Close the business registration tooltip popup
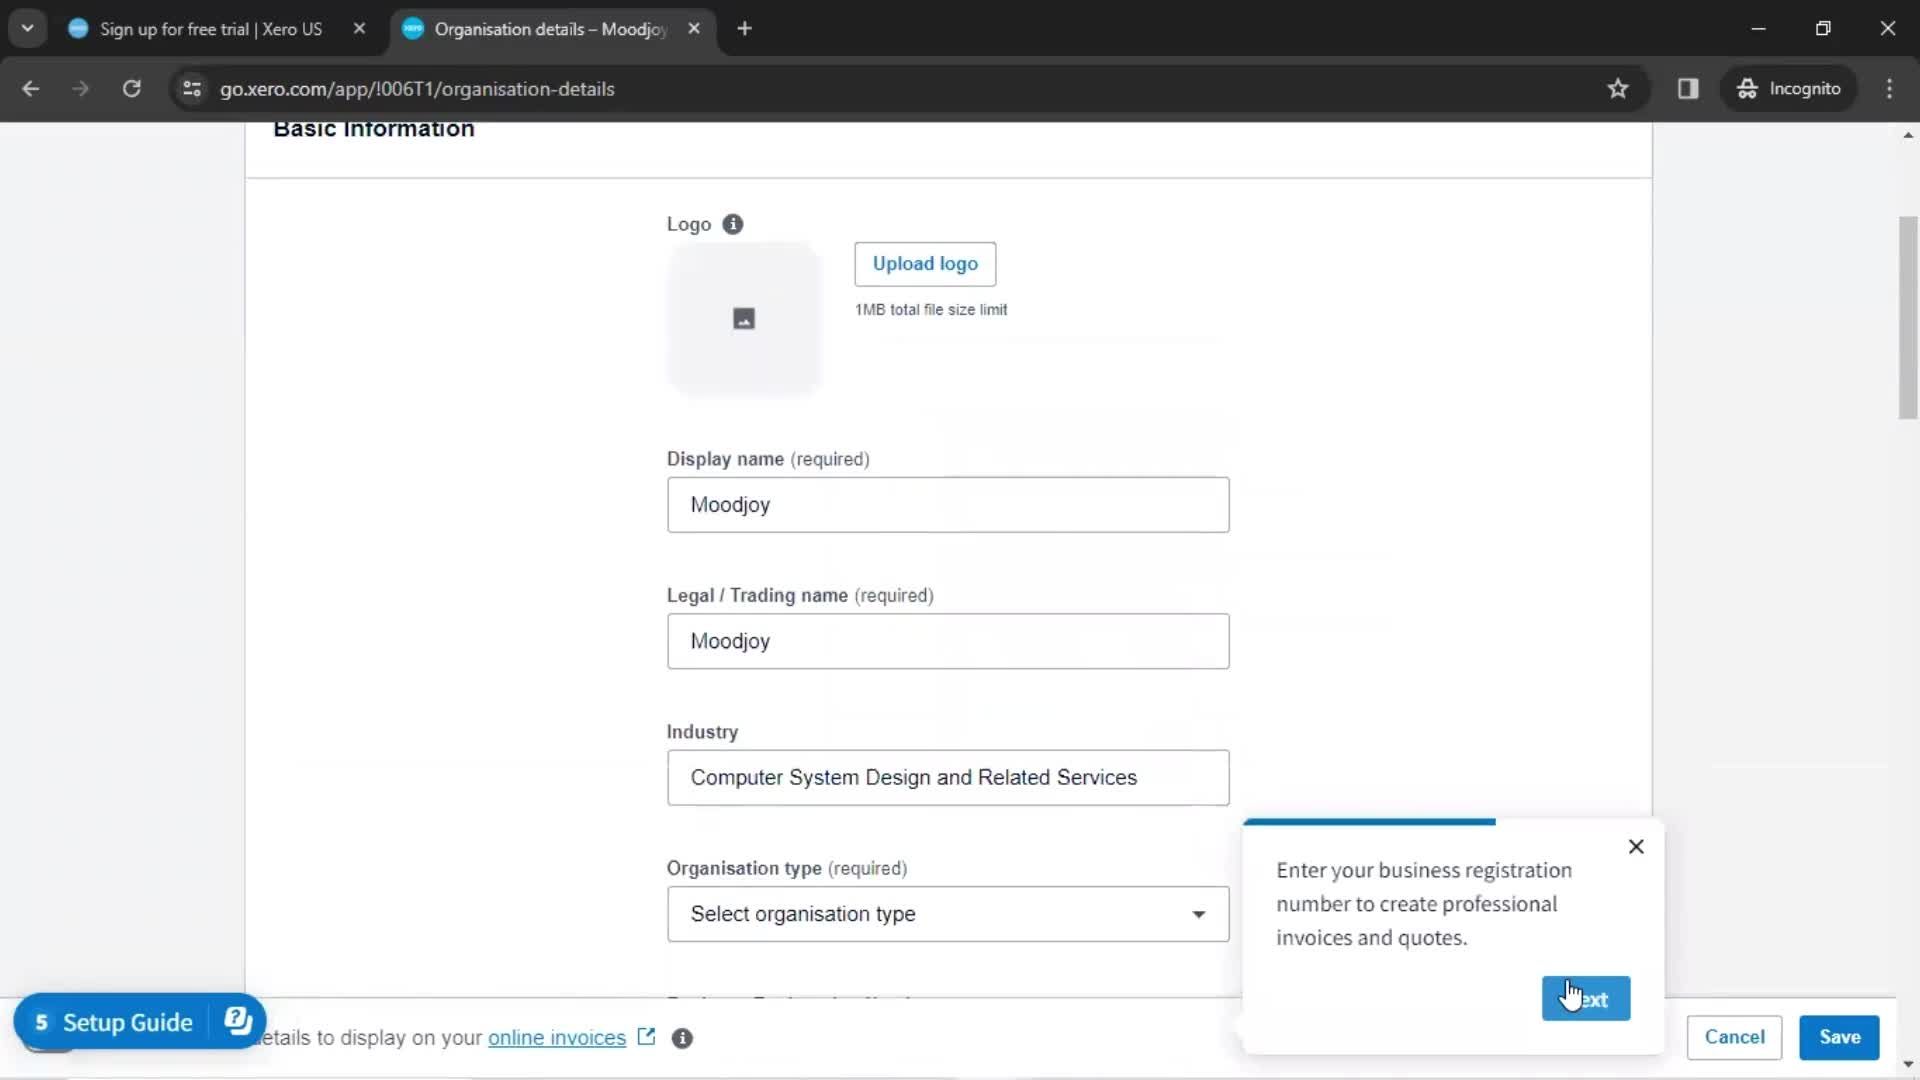This screenshot has width=1920, height=1080. [1636, 847]
